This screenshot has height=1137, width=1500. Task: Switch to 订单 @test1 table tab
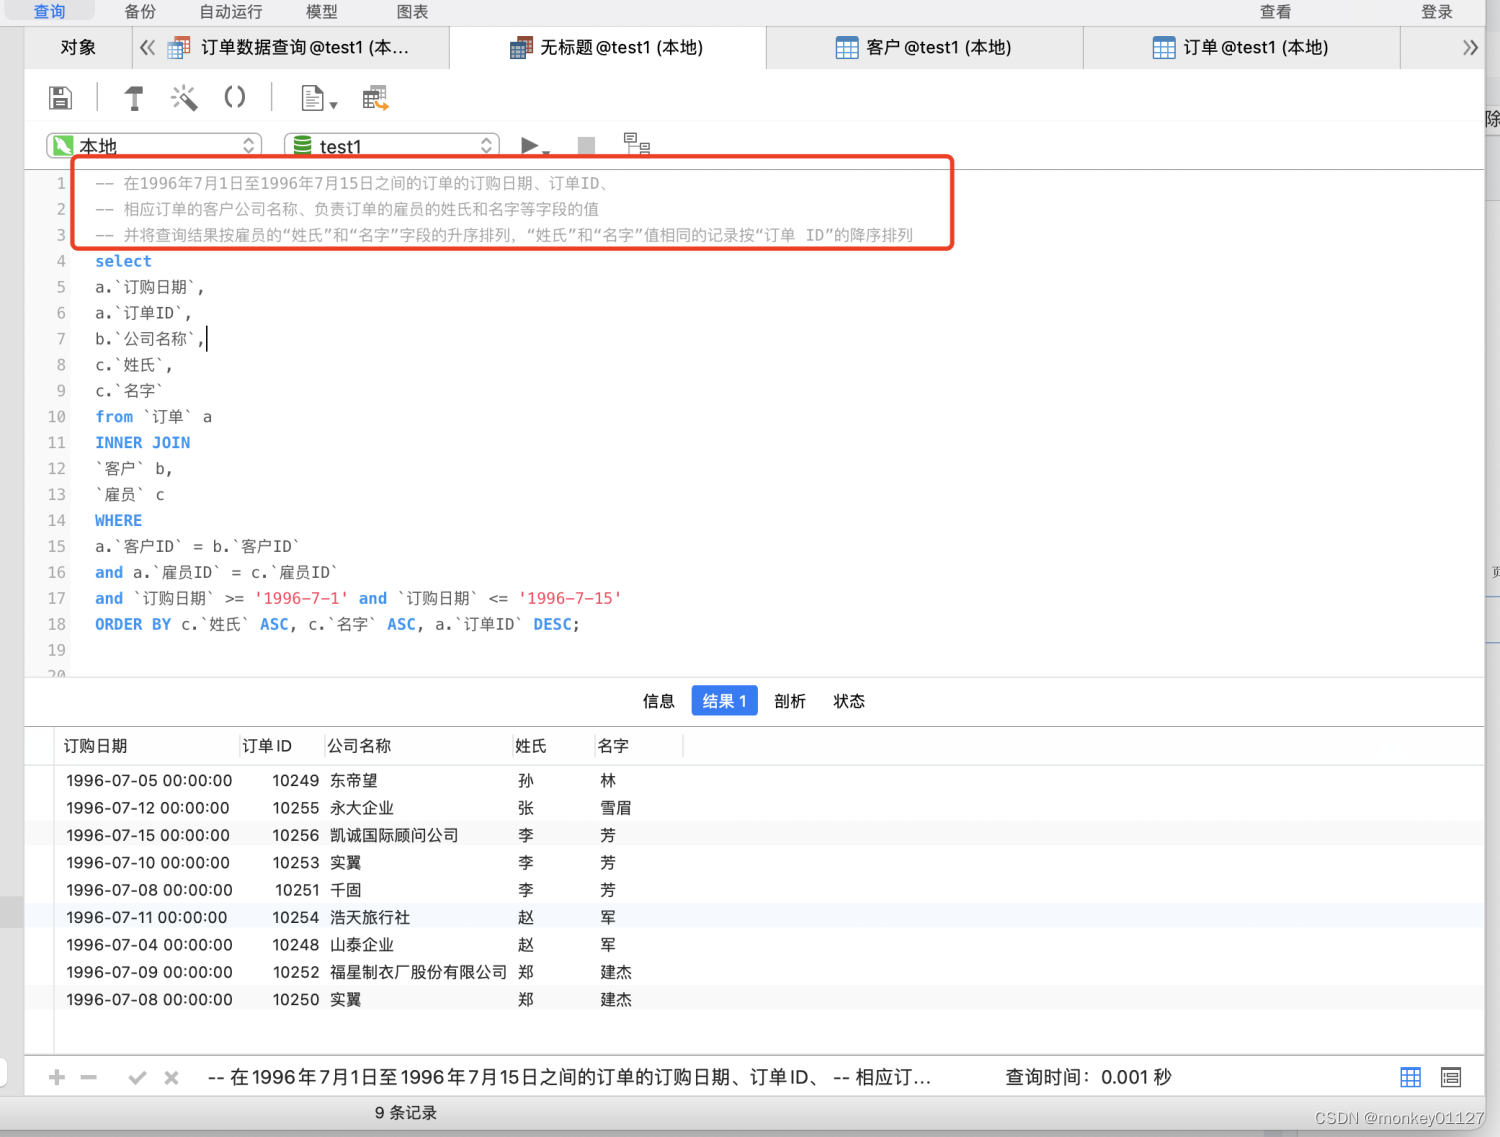click(1241, 47)
